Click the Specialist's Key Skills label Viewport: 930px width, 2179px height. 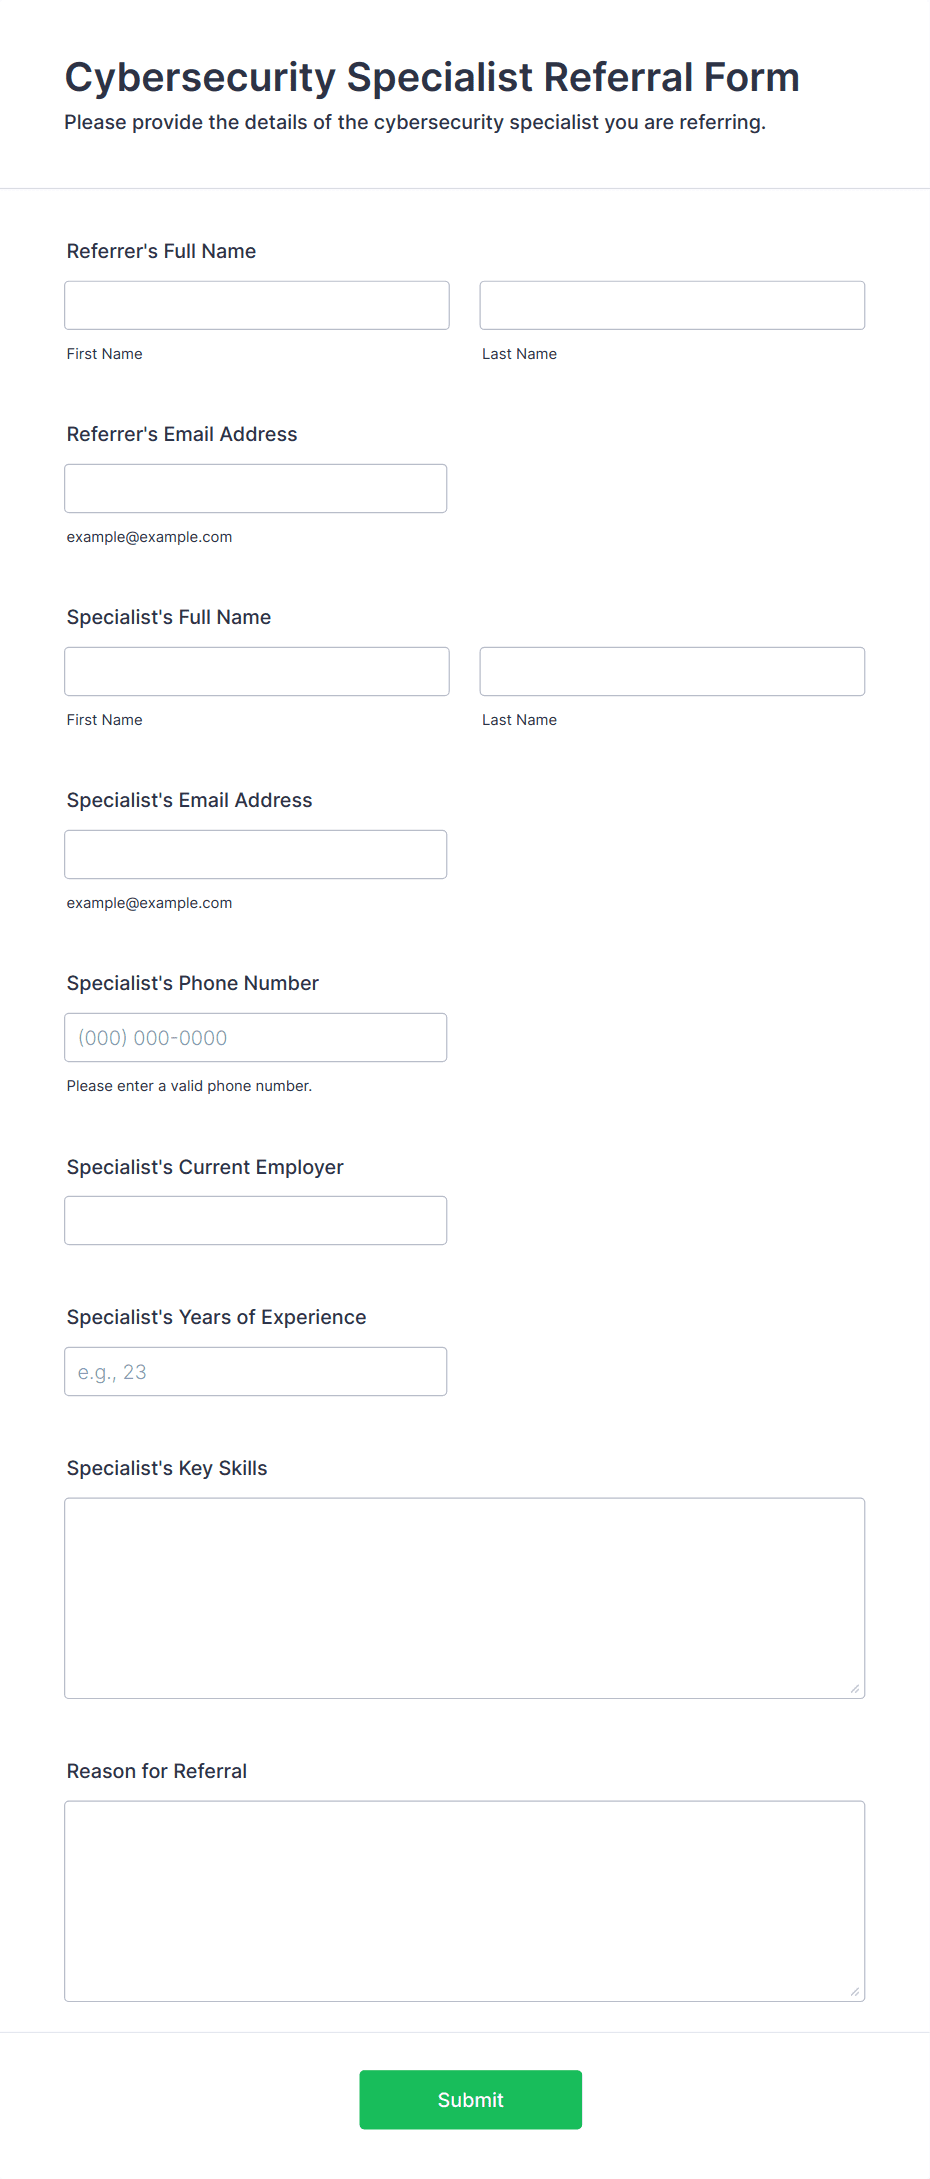click(x=167, y=1468)
